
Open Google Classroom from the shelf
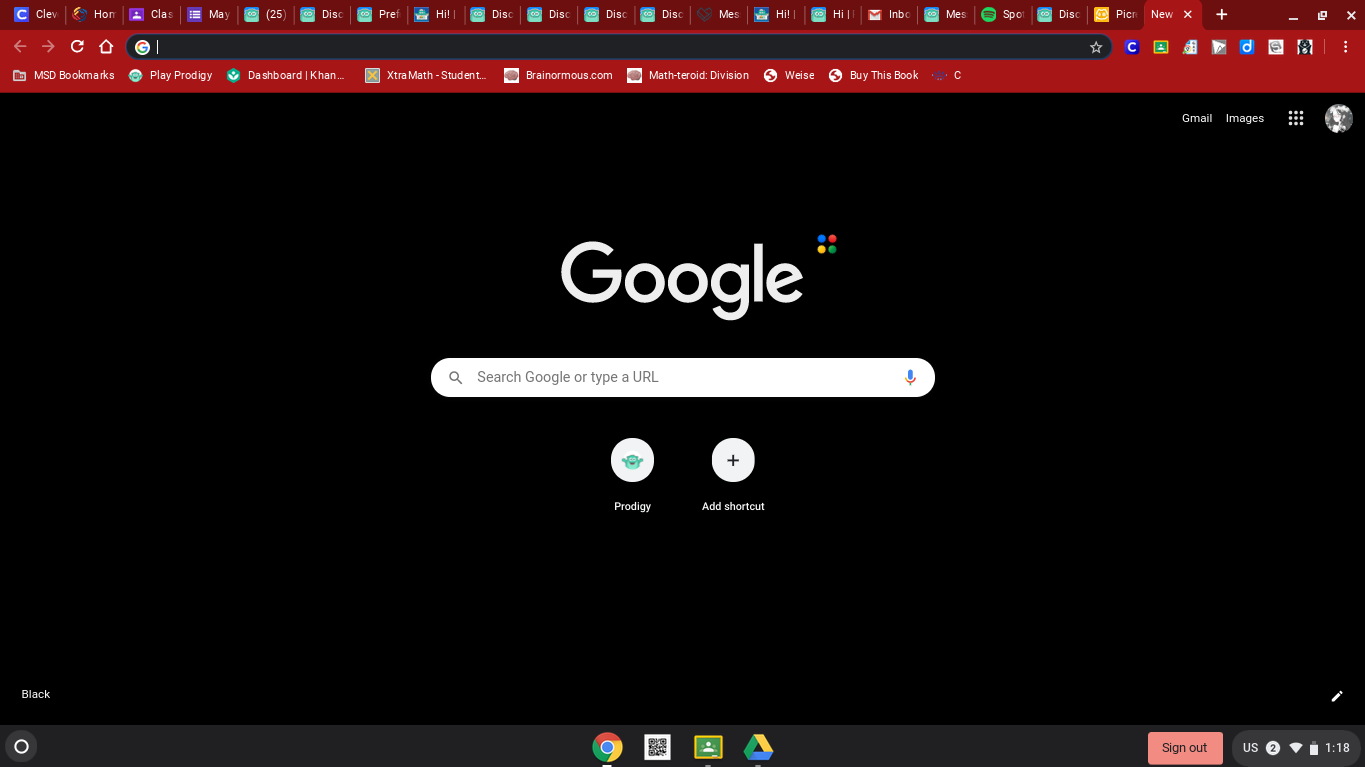[708, 747]
